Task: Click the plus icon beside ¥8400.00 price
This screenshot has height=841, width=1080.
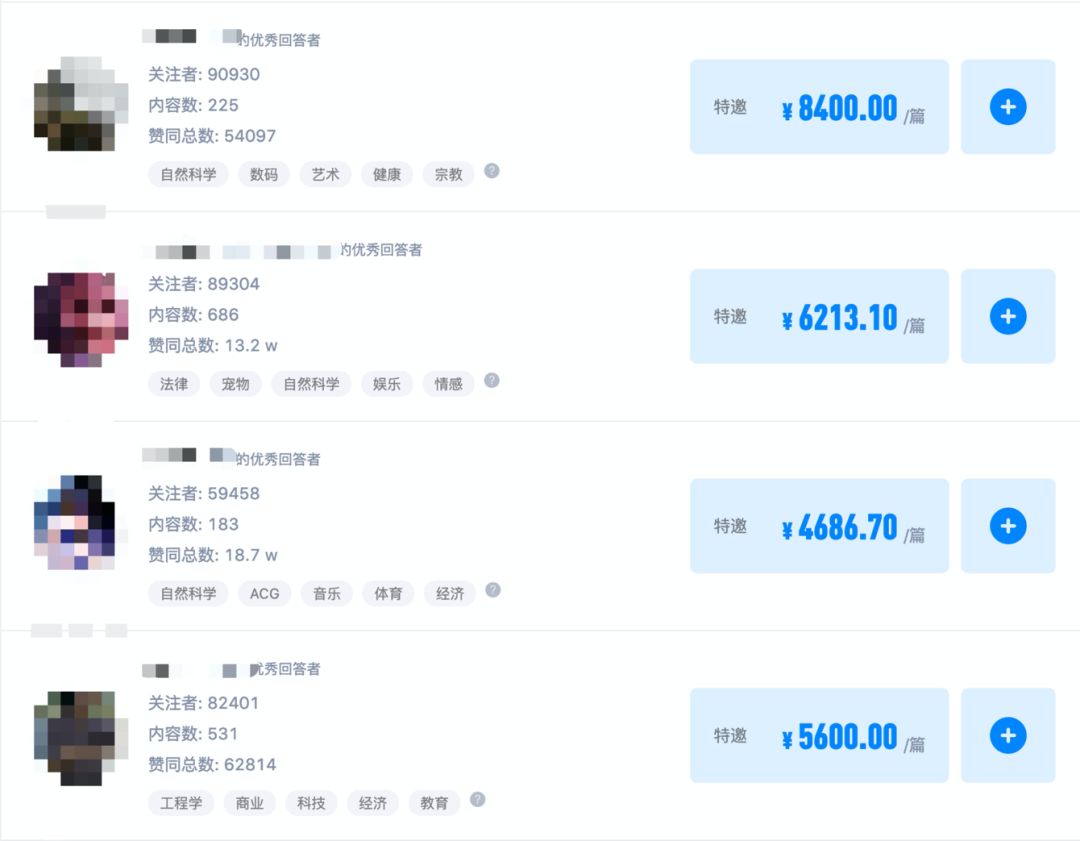Action: point(1008,107)
